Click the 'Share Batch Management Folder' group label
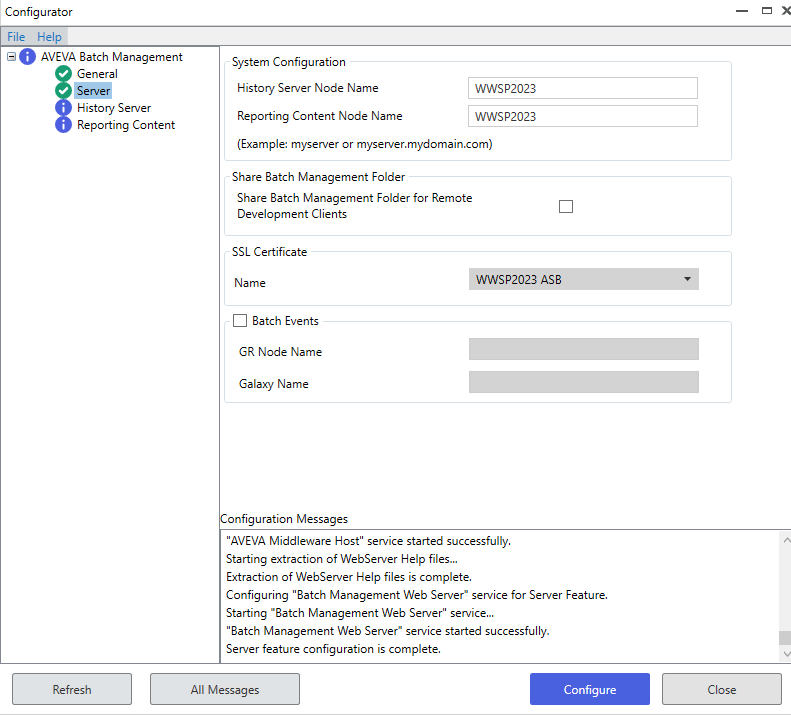 coord(318,177)
